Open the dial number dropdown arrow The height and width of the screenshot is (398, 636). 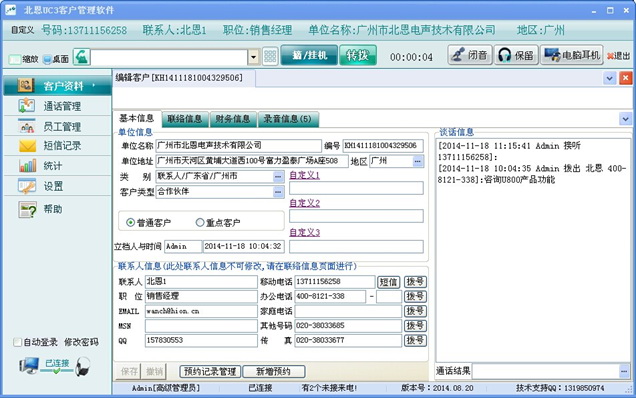[254, 57]
